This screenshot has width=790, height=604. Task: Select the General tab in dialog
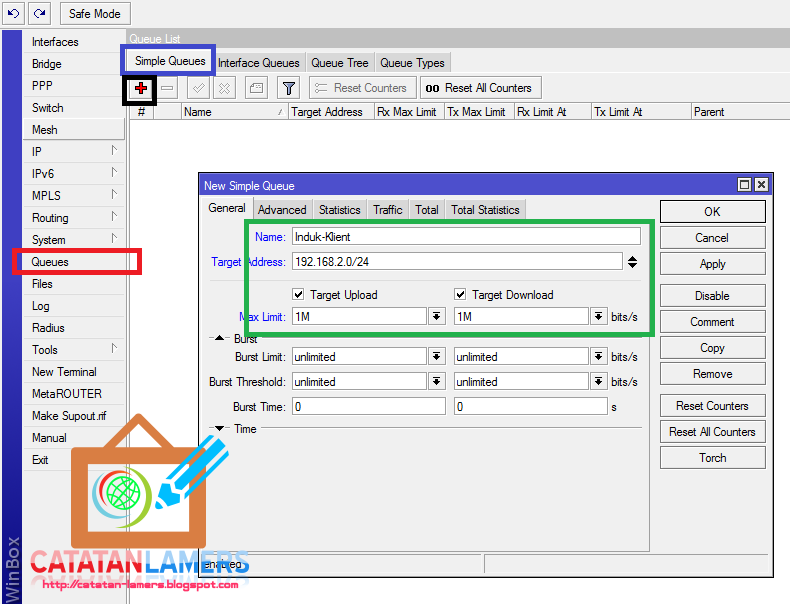(227, 208)
